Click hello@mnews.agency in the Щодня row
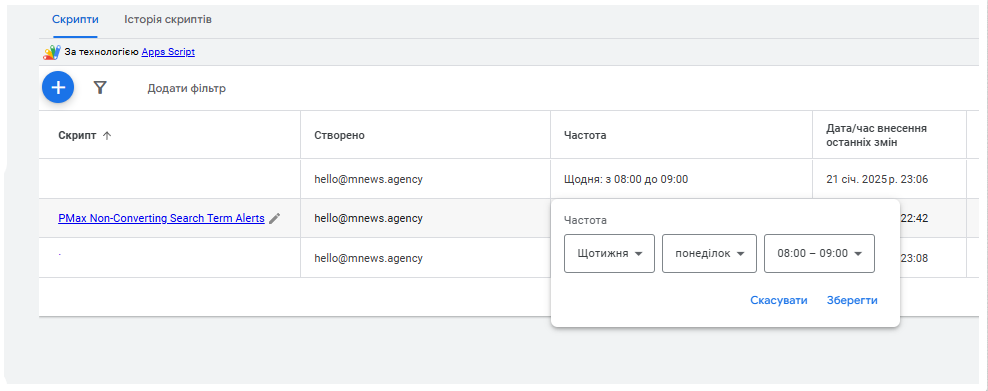Screen dimensions: 988x391 369,179
